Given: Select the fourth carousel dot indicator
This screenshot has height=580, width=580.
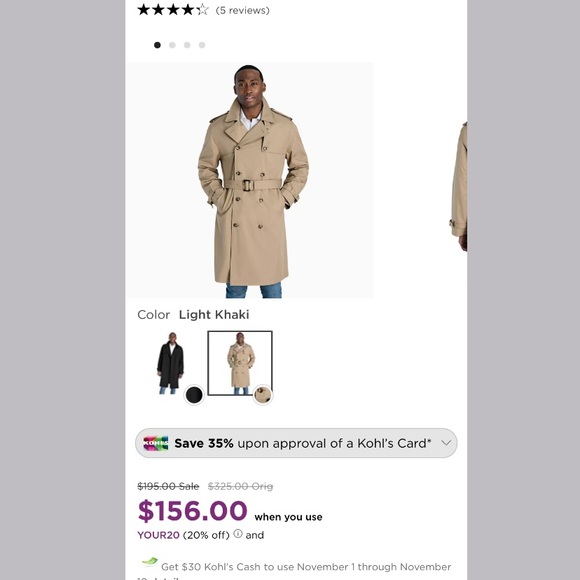Looking at the screenshot, I should [202, 45].
